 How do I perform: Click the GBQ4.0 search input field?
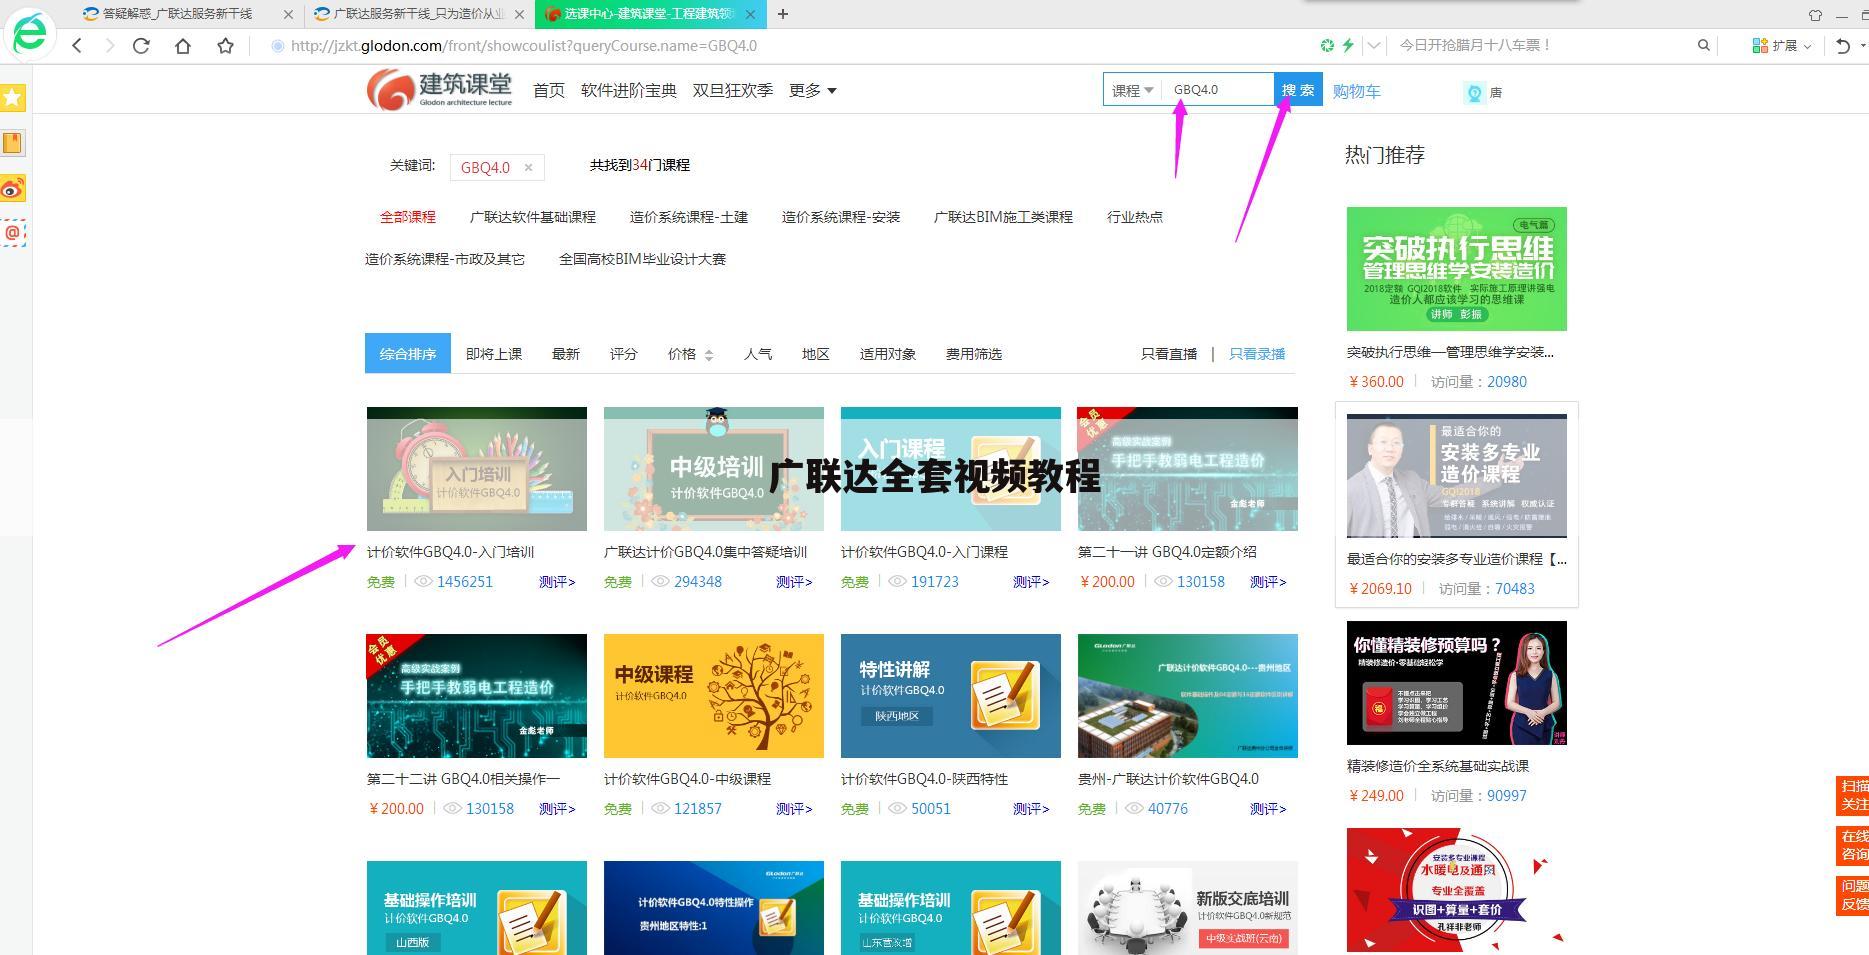tap(1217, 89)
